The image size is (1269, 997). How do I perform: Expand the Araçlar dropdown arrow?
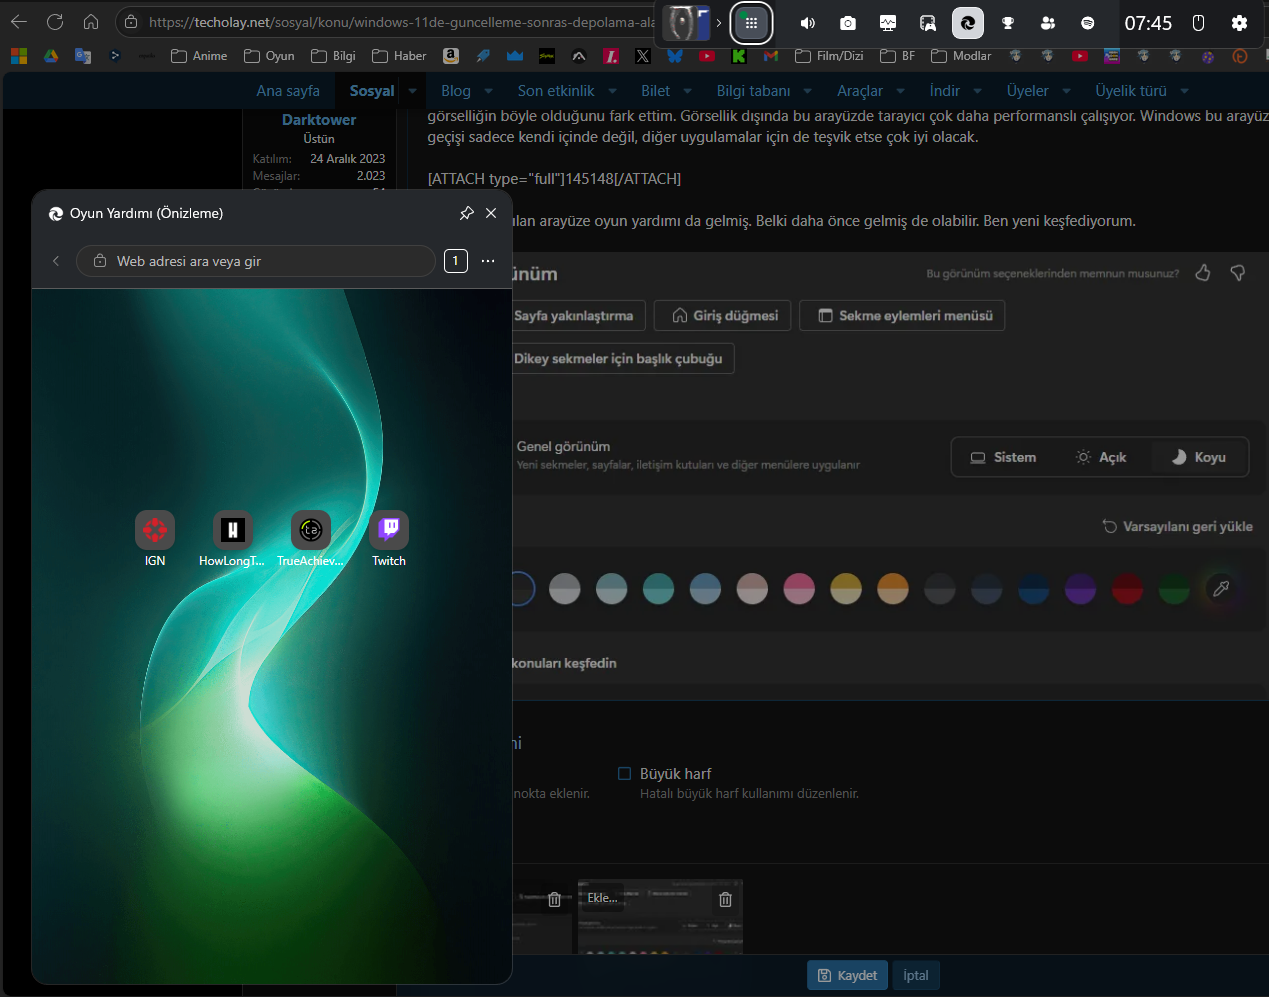900,91
